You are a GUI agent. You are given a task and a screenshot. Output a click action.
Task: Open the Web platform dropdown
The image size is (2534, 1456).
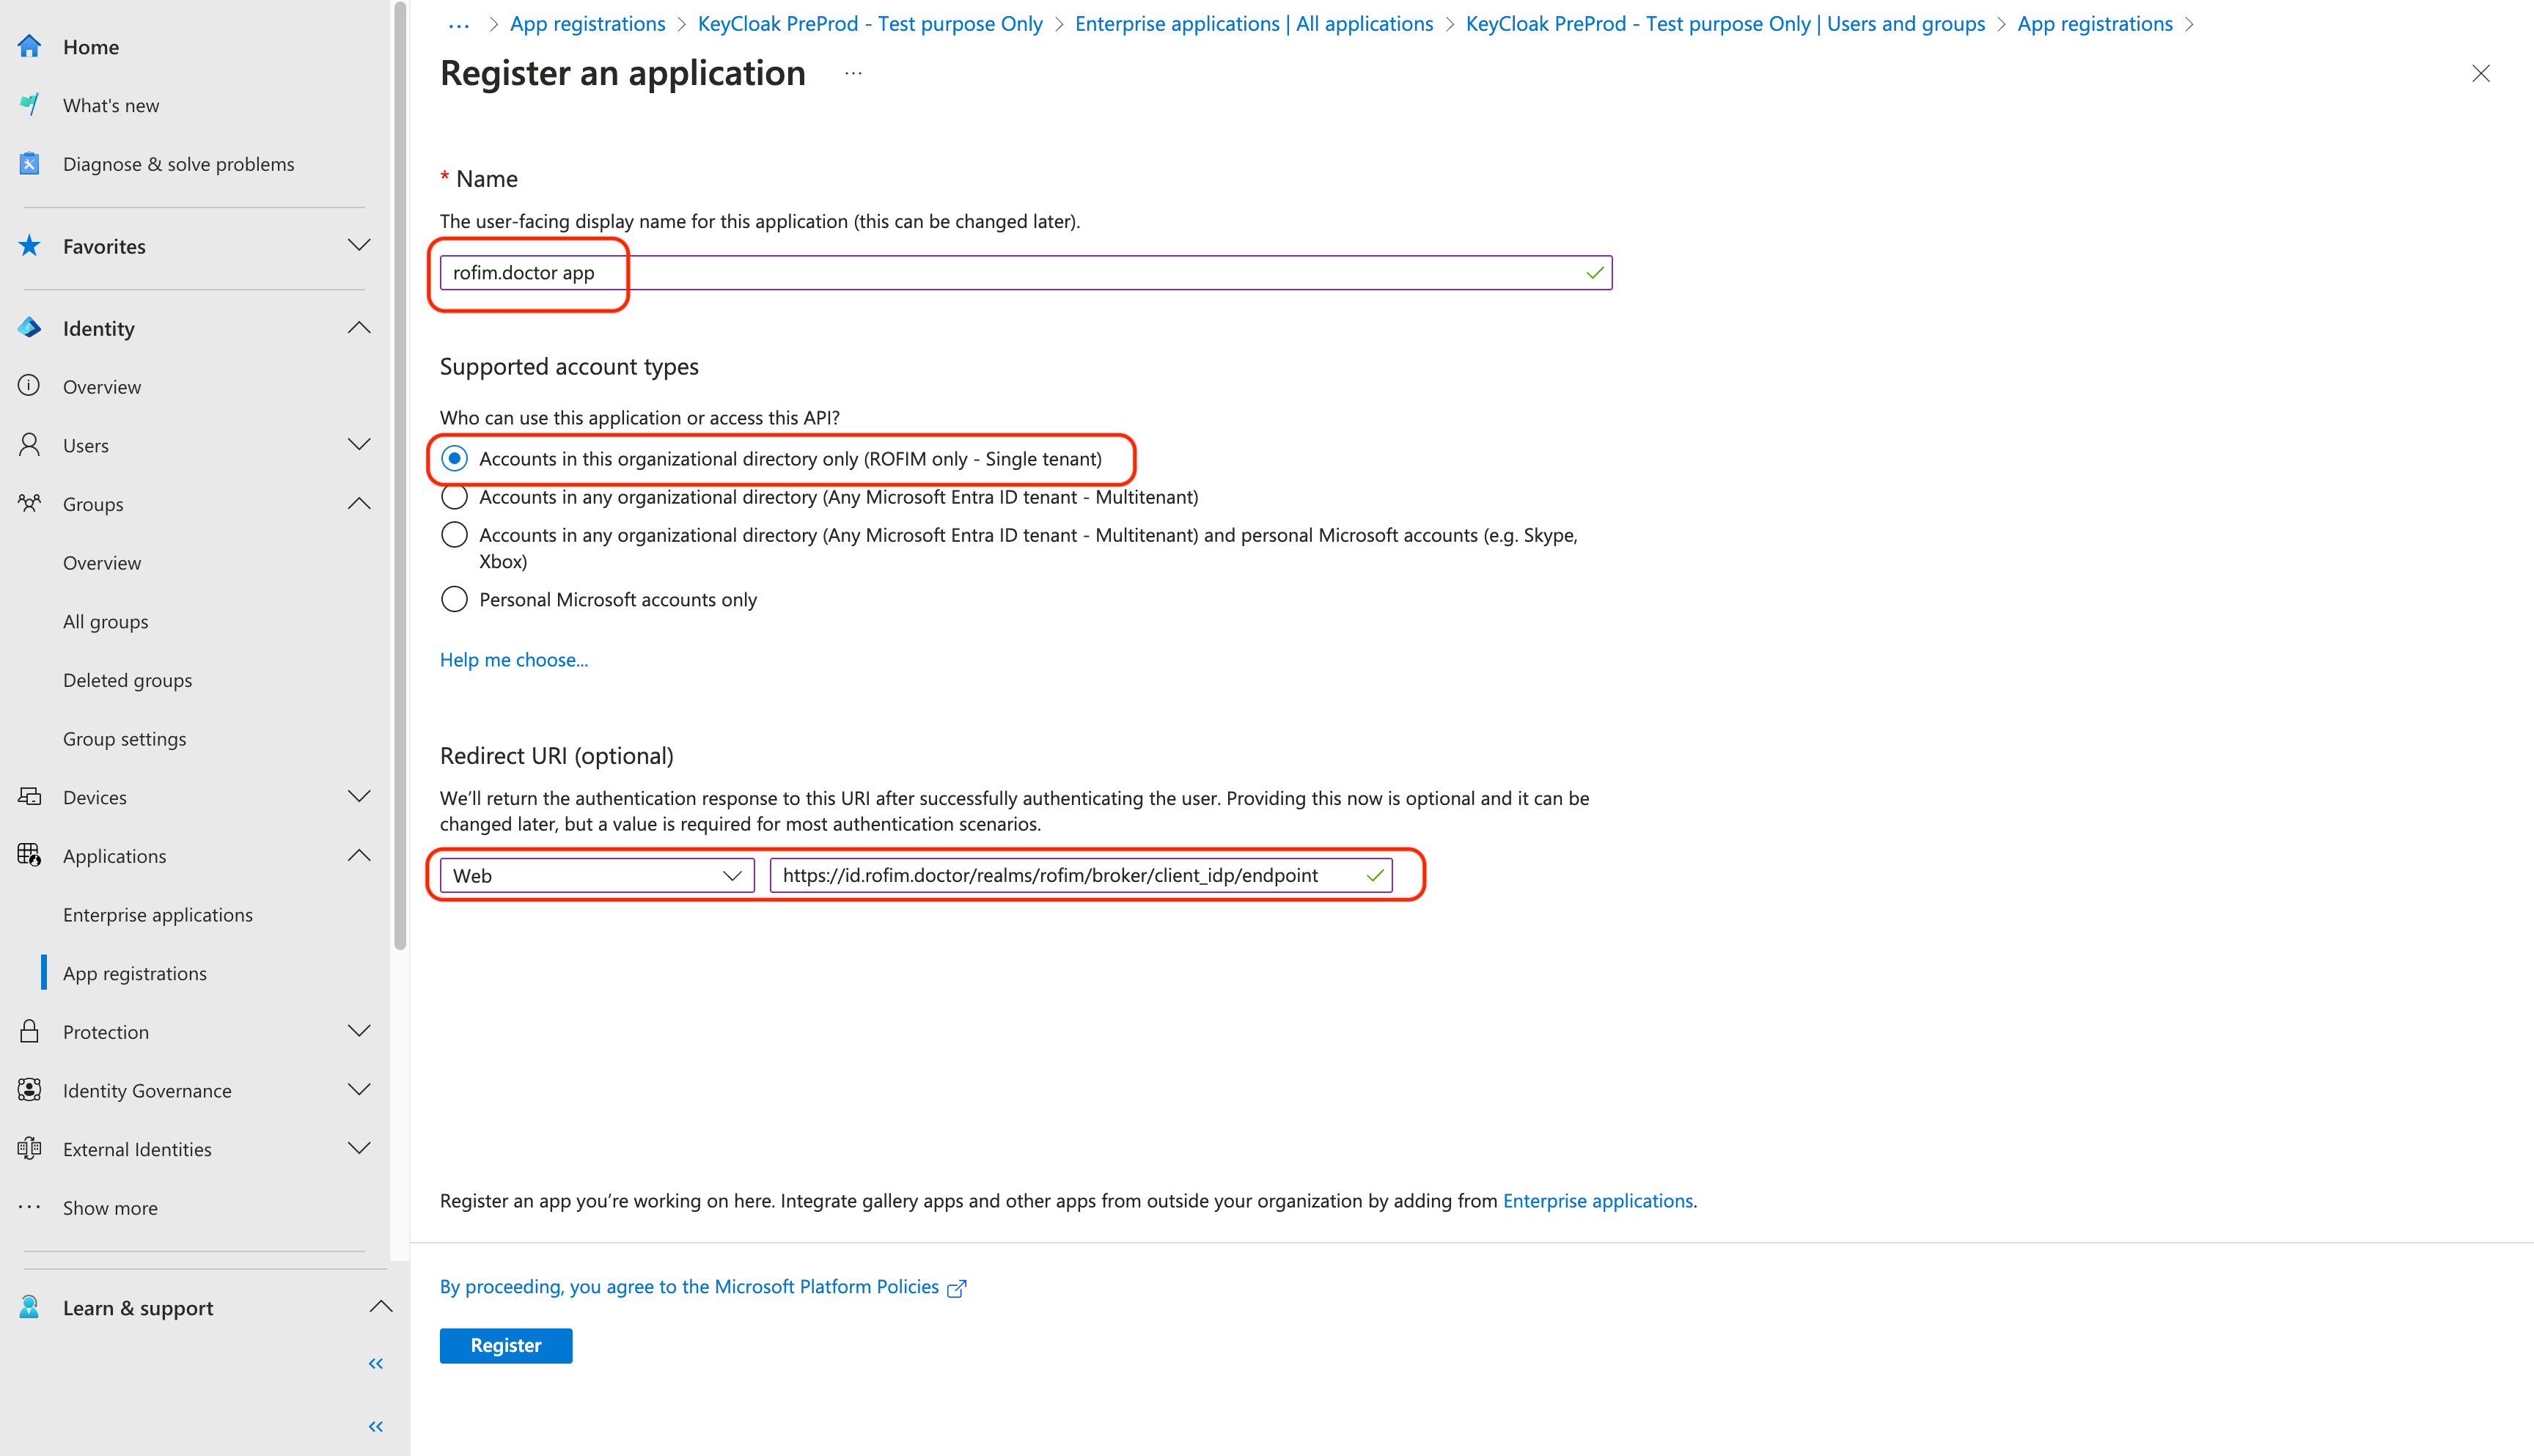tap(596, 875)
